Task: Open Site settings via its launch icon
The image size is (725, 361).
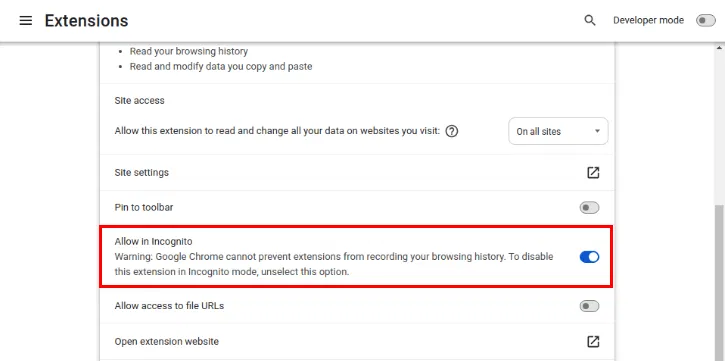Action: click(x=593, y=173)
